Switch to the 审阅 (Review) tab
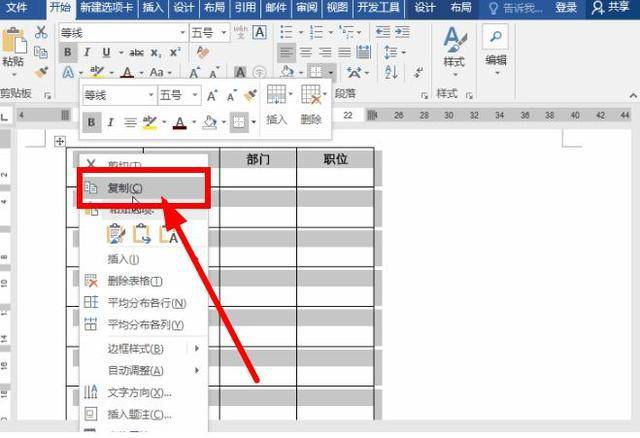The height and width of the screenshot is (438, 640). click(x=307, y=8)
